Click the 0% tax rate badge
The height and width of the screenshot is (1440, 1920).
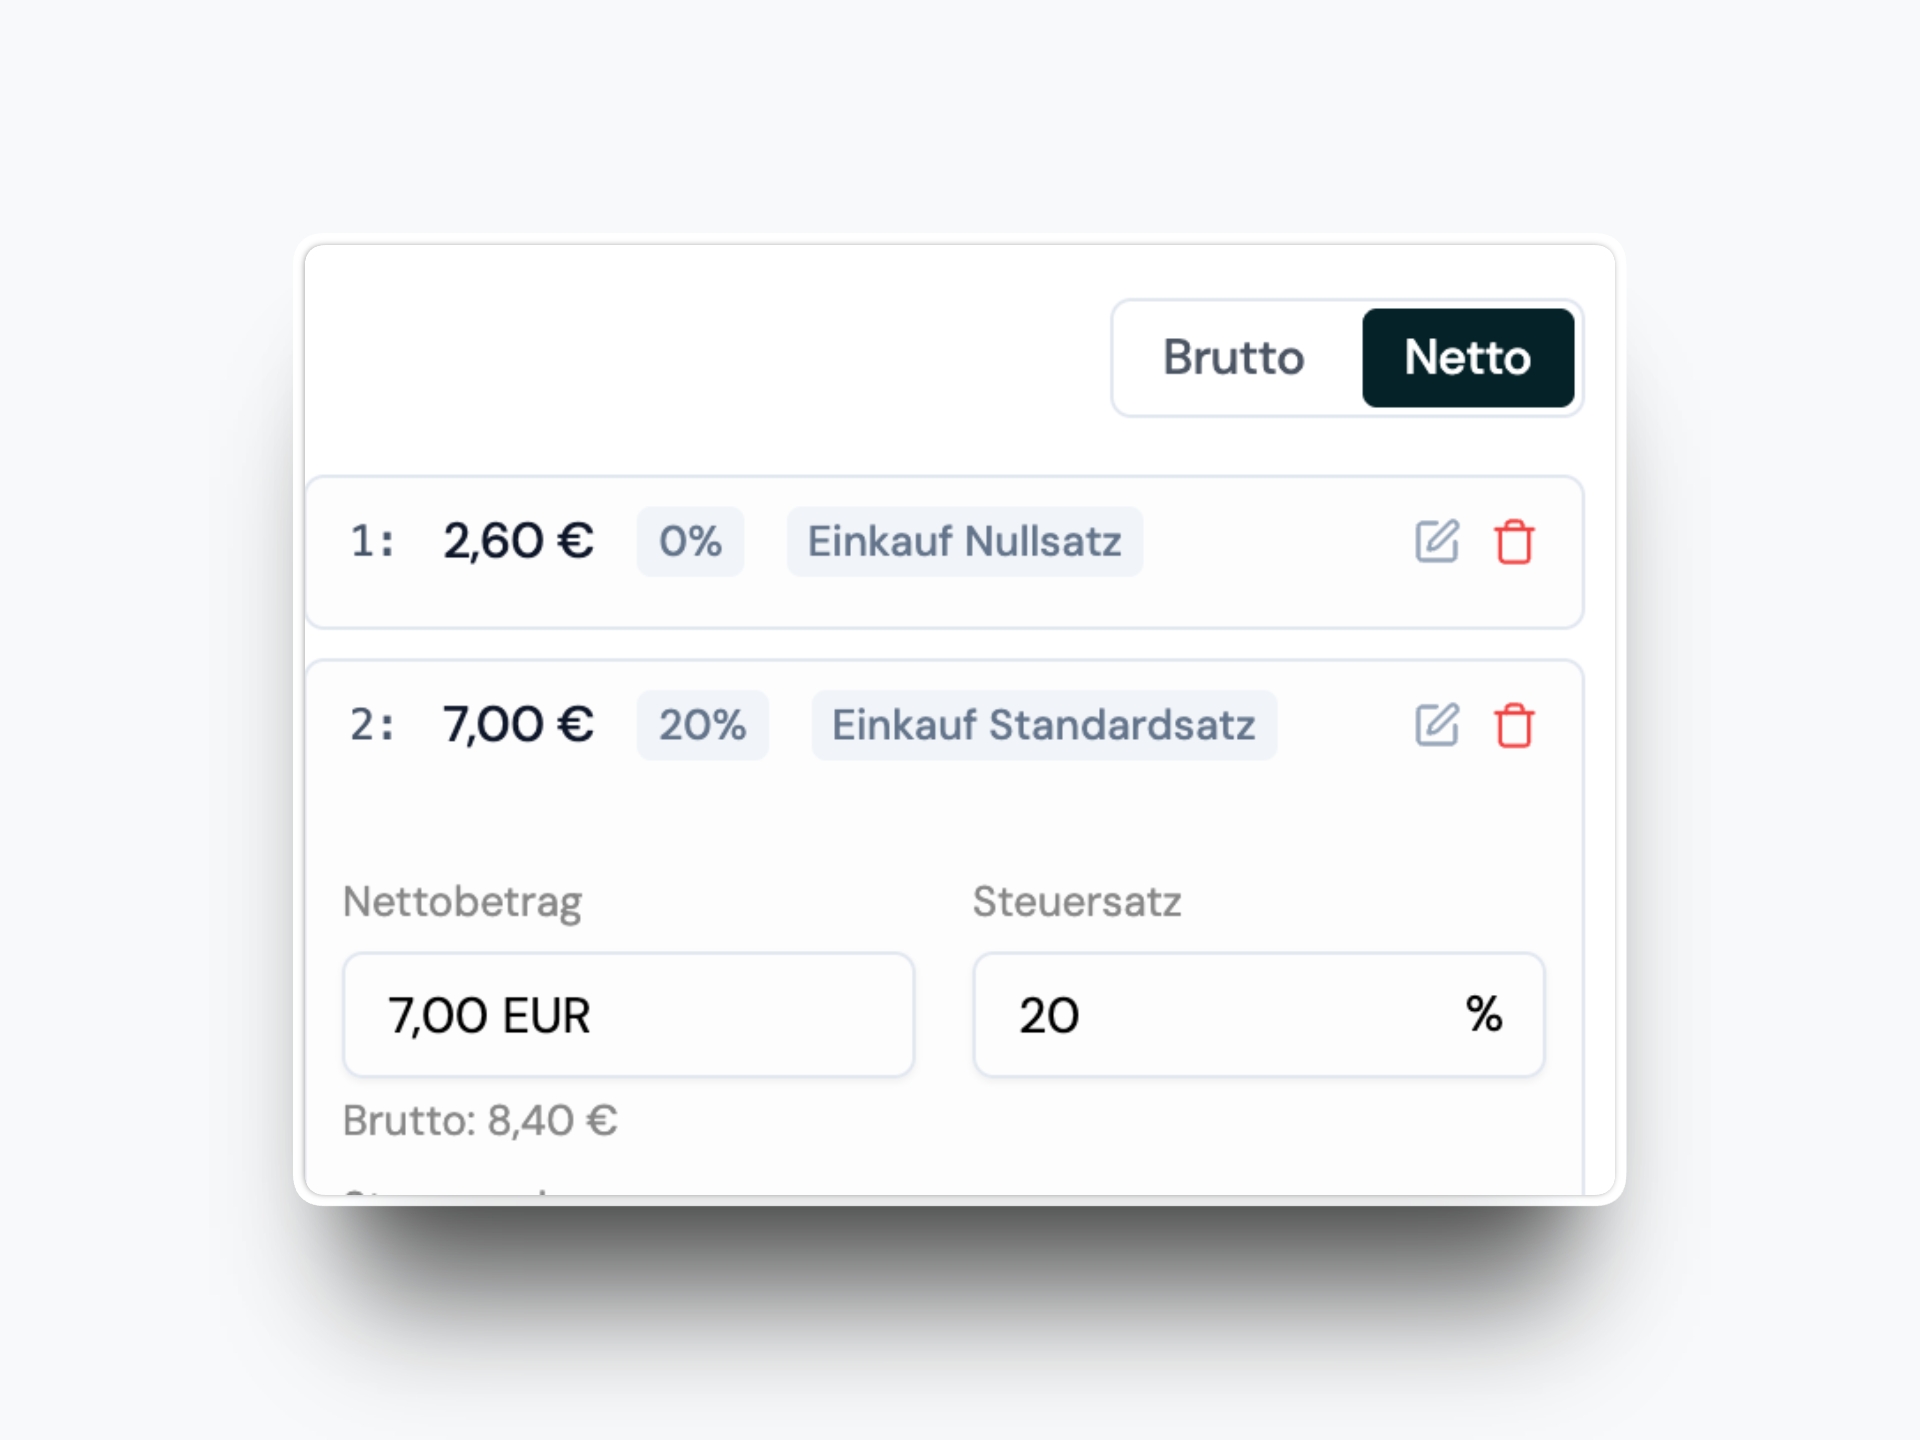pyautogui.click(x=690, y=542)
